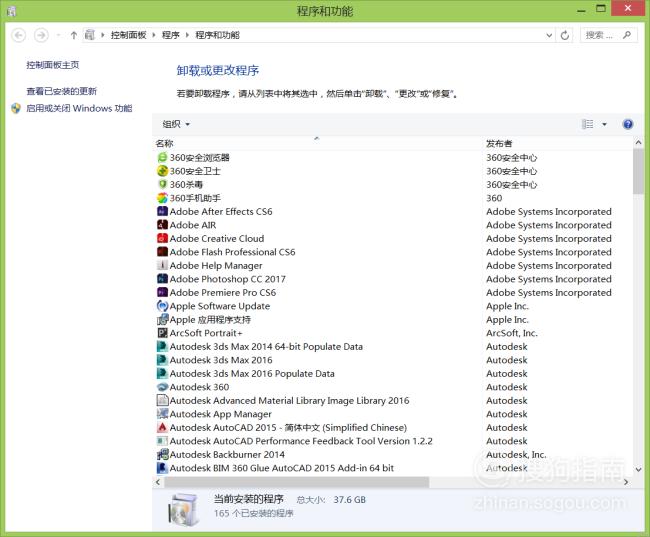Image resolution: width=650 pixels, height=537 pixels.
Task: Expand the arrow before 控制面板 breadcrumb
Action: 102,35
